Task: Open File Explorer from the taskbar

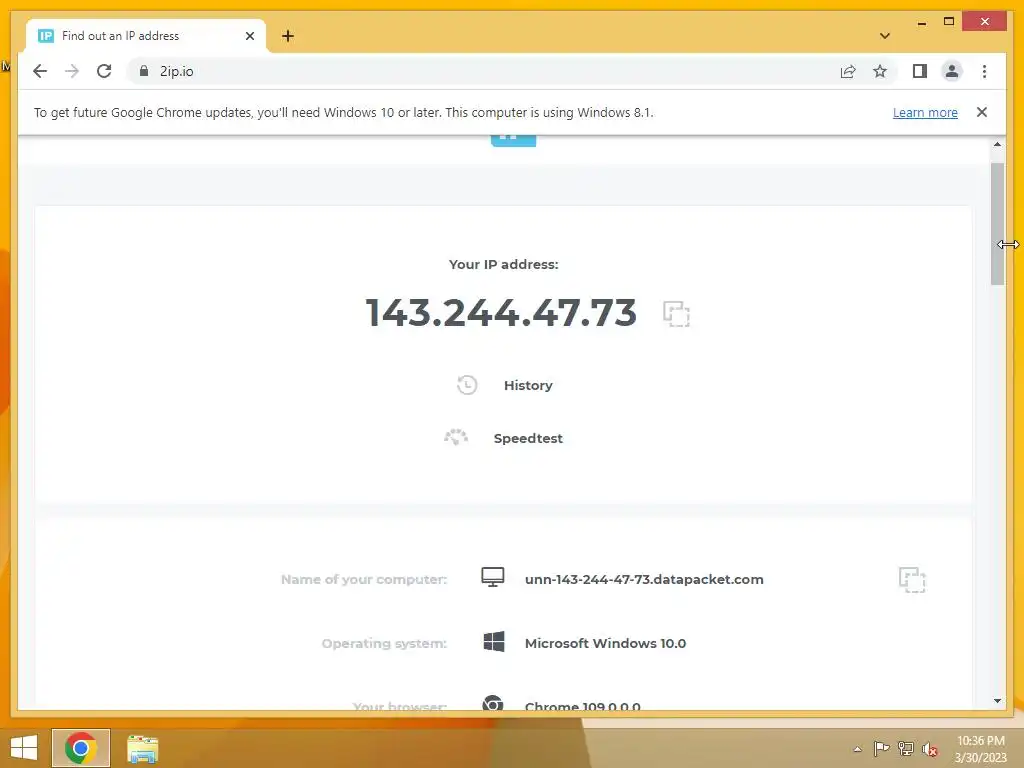Action: 142,748
